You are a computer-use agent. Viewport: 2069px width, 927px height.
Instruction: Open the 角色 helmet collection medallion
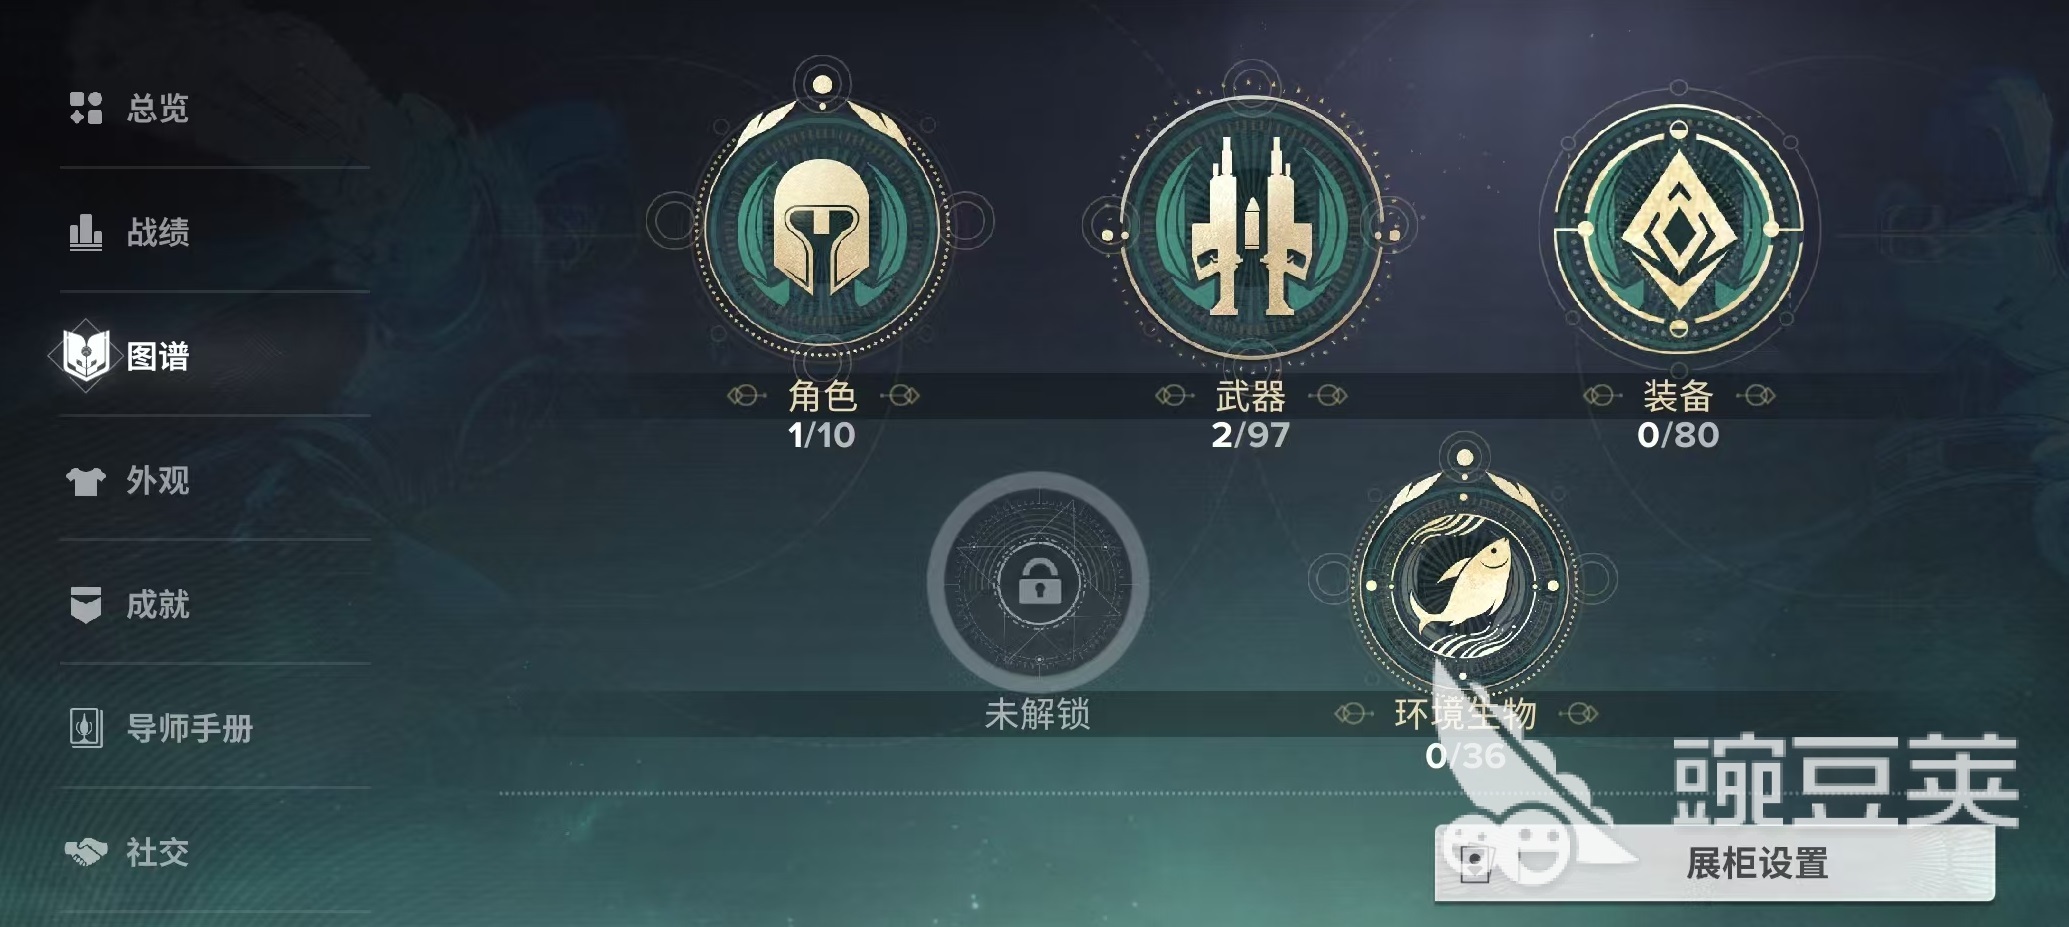(x=821, y=224)
